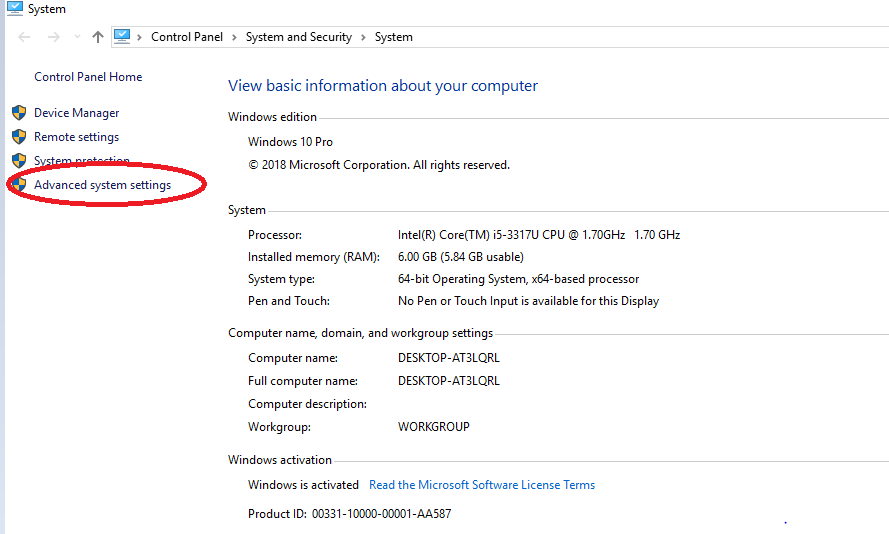The width and height of the screenshot is (889, 534).
Task: Click the System window title icon
Action: 15,9
